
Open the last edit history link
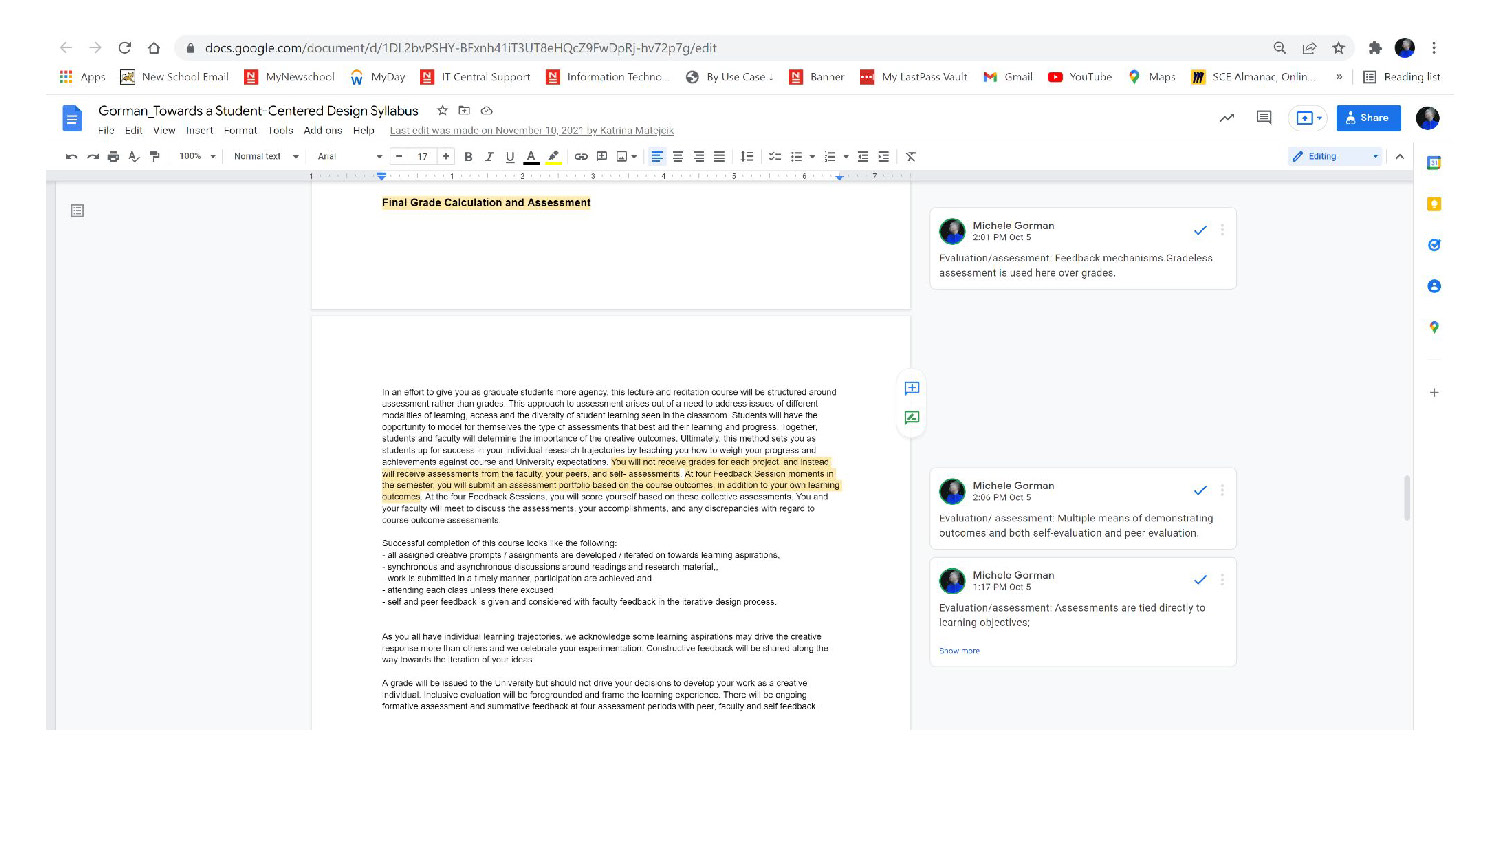click(531, 131)
